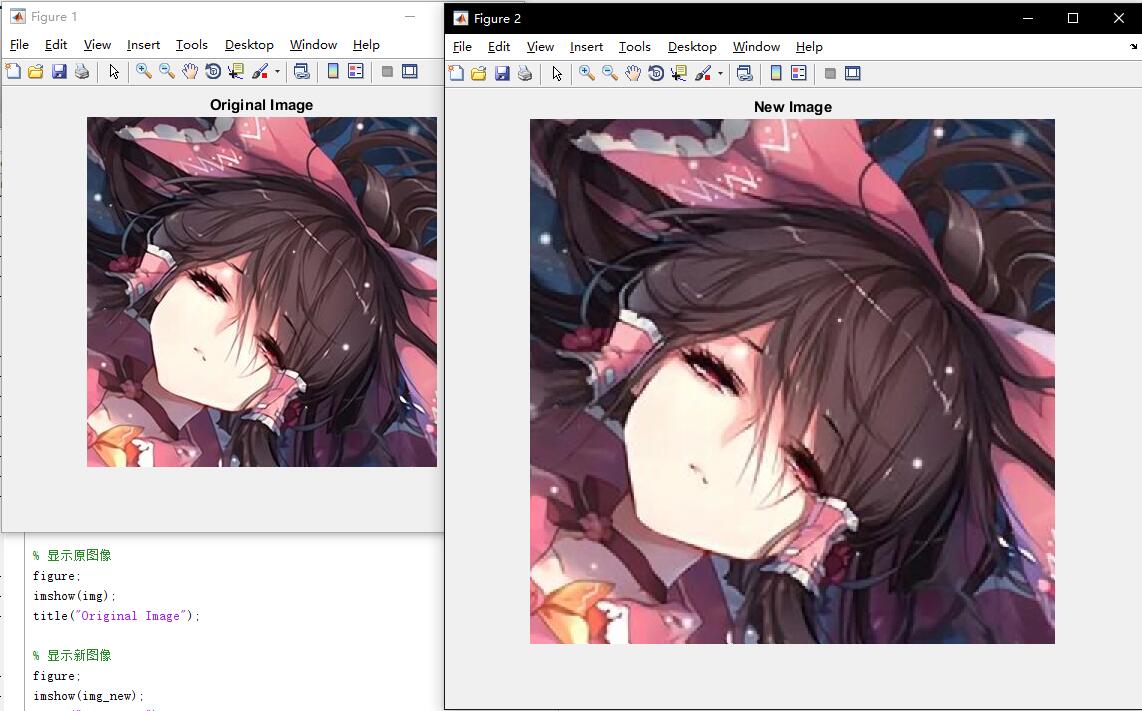The width and height of the screenshot is (1142, 711).
Task: Select Edit Plot arrow tool in Figure 2
Action: tap(556, 73)
